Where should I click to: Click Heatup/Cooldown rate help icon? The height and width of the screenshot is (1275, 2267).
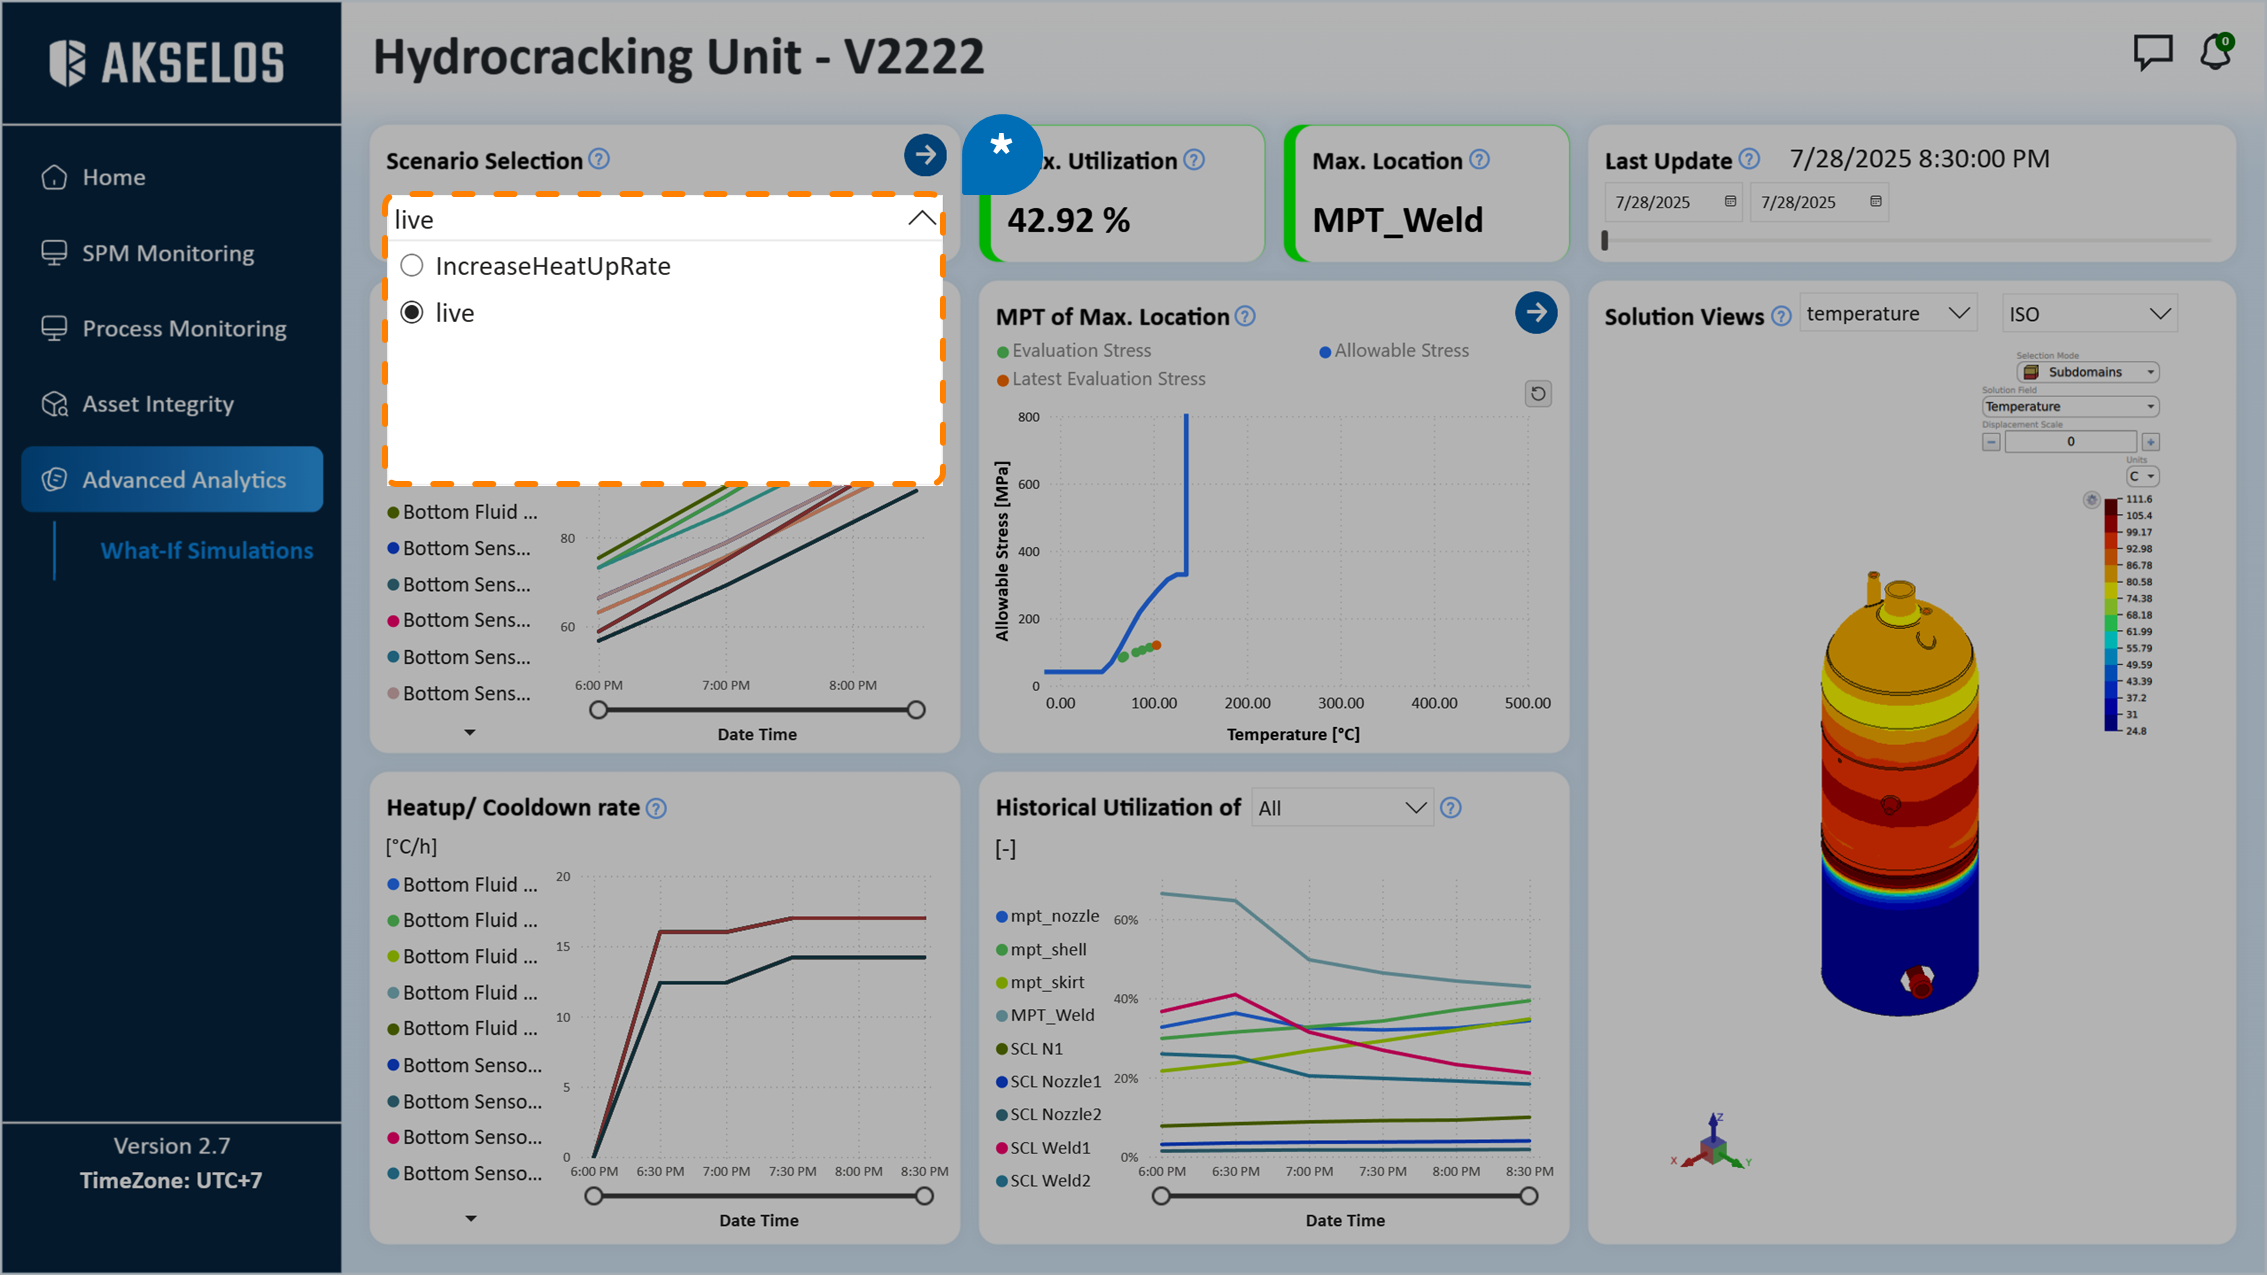click(656, 808)
